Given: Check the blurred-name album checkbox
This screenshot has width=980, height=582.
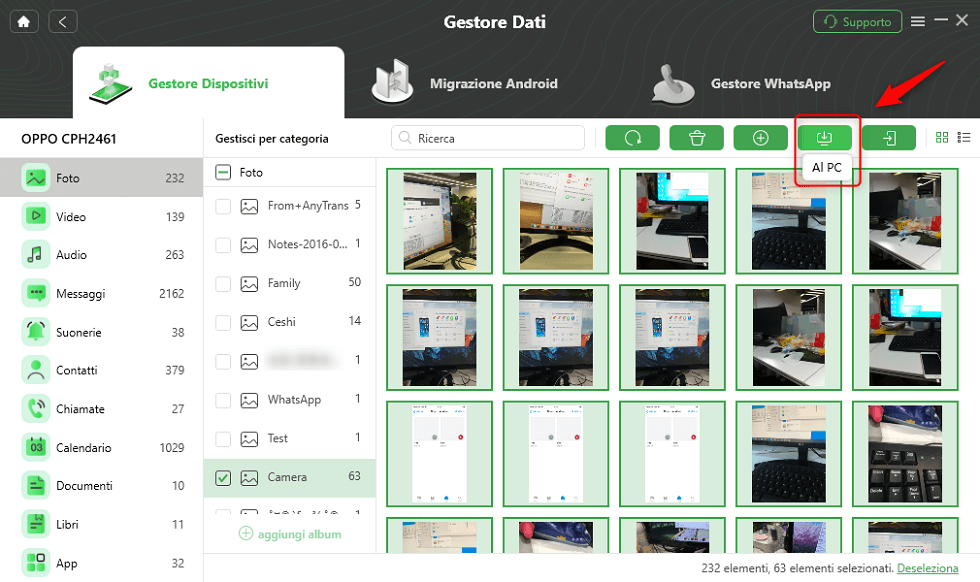Looking at the screenshot, I should click(x=223, y=361).
